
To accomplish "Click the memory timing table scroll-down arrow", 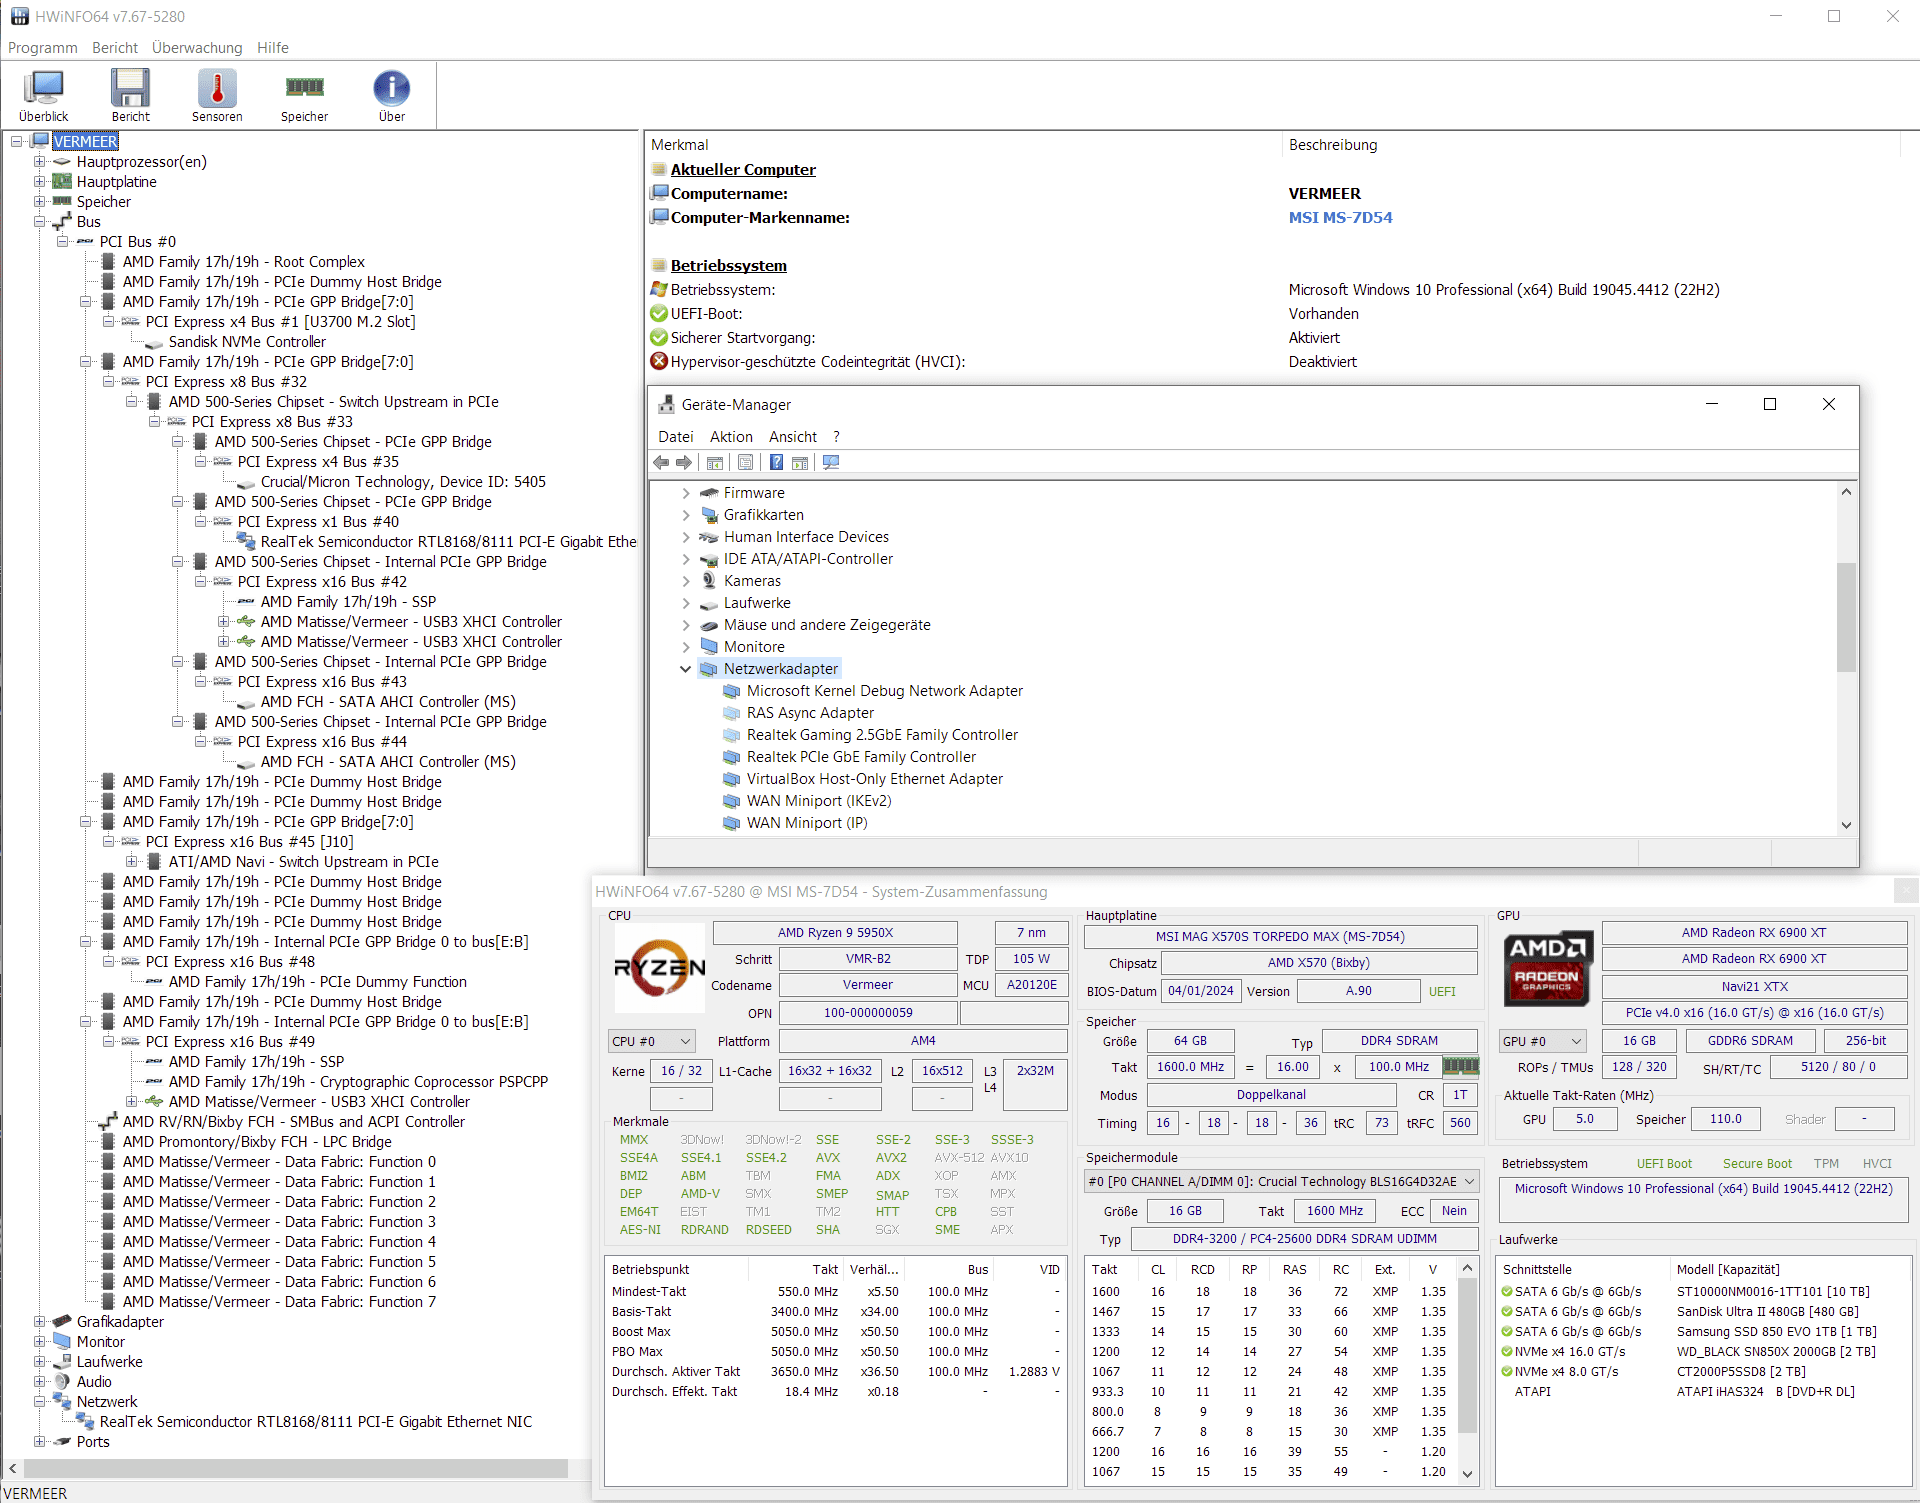I will [x=1468, y=1473].
